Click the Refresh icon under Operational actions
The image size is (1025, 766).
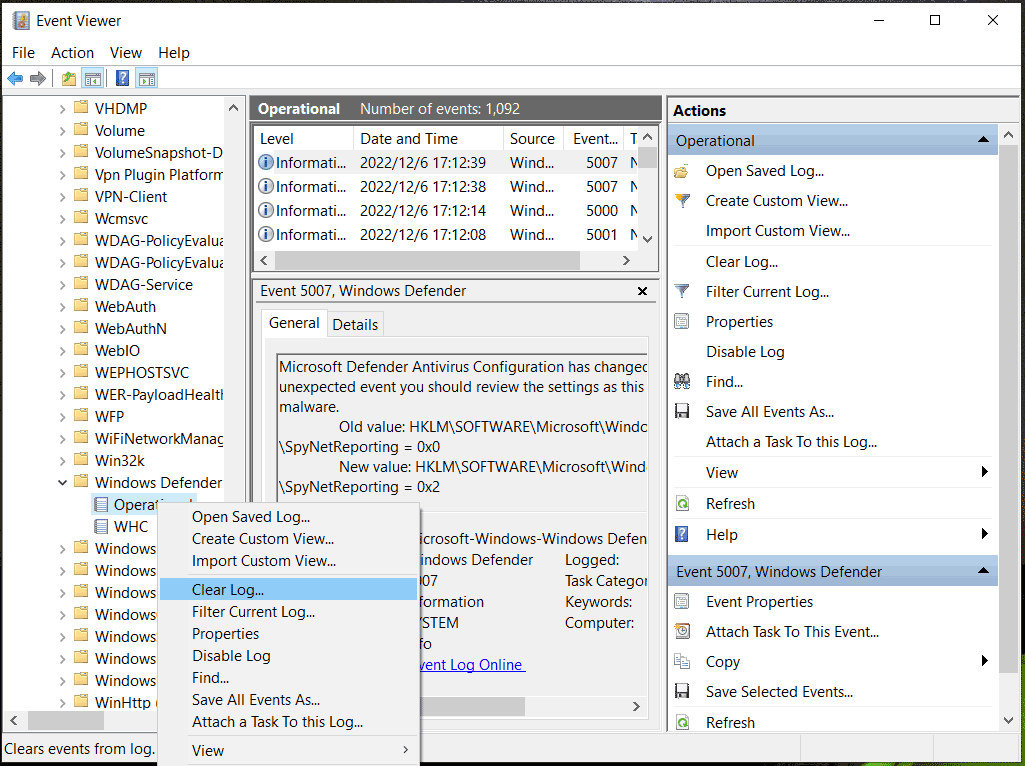(x=682, y=504)
